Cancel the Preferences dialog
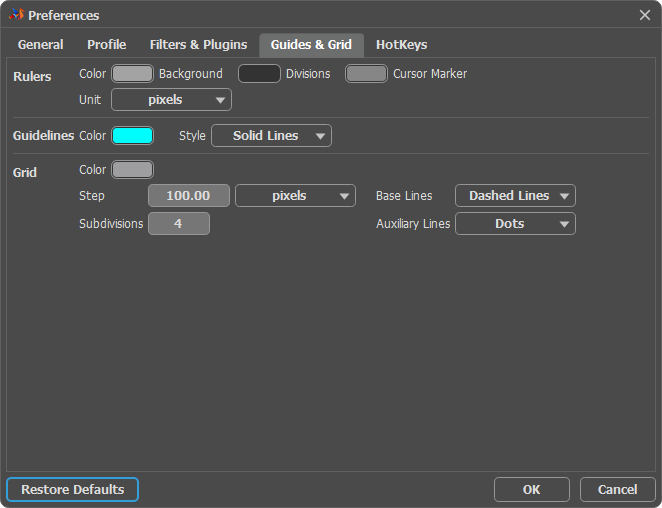Image resolution: width=662 pixels, height=508 pixels. click(617, 489)
